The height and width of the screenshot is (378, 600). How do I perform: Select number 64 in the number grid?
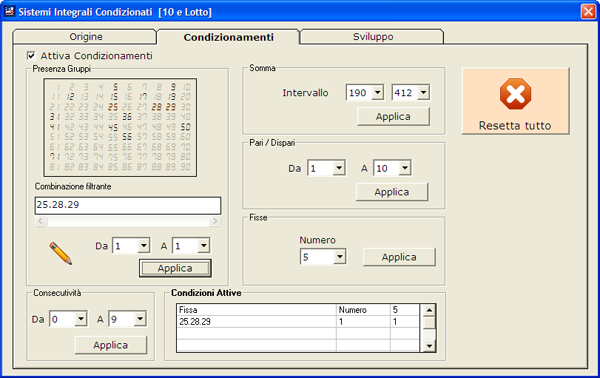click(98, 147)
